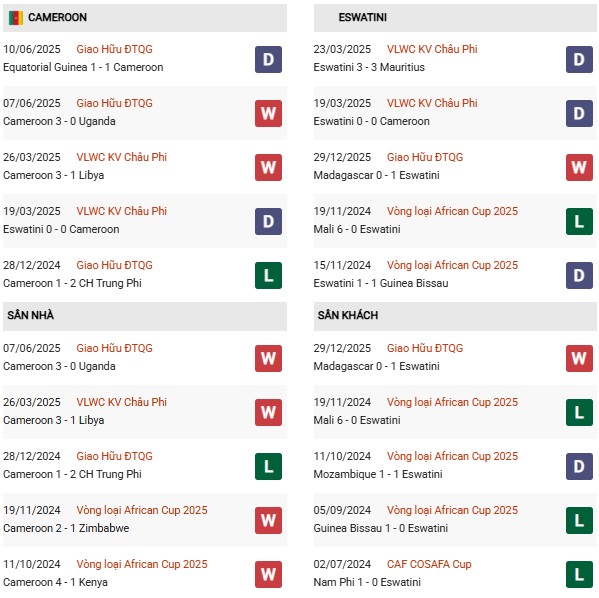Click the Cameroon flag icon

(x=16, y=18)
